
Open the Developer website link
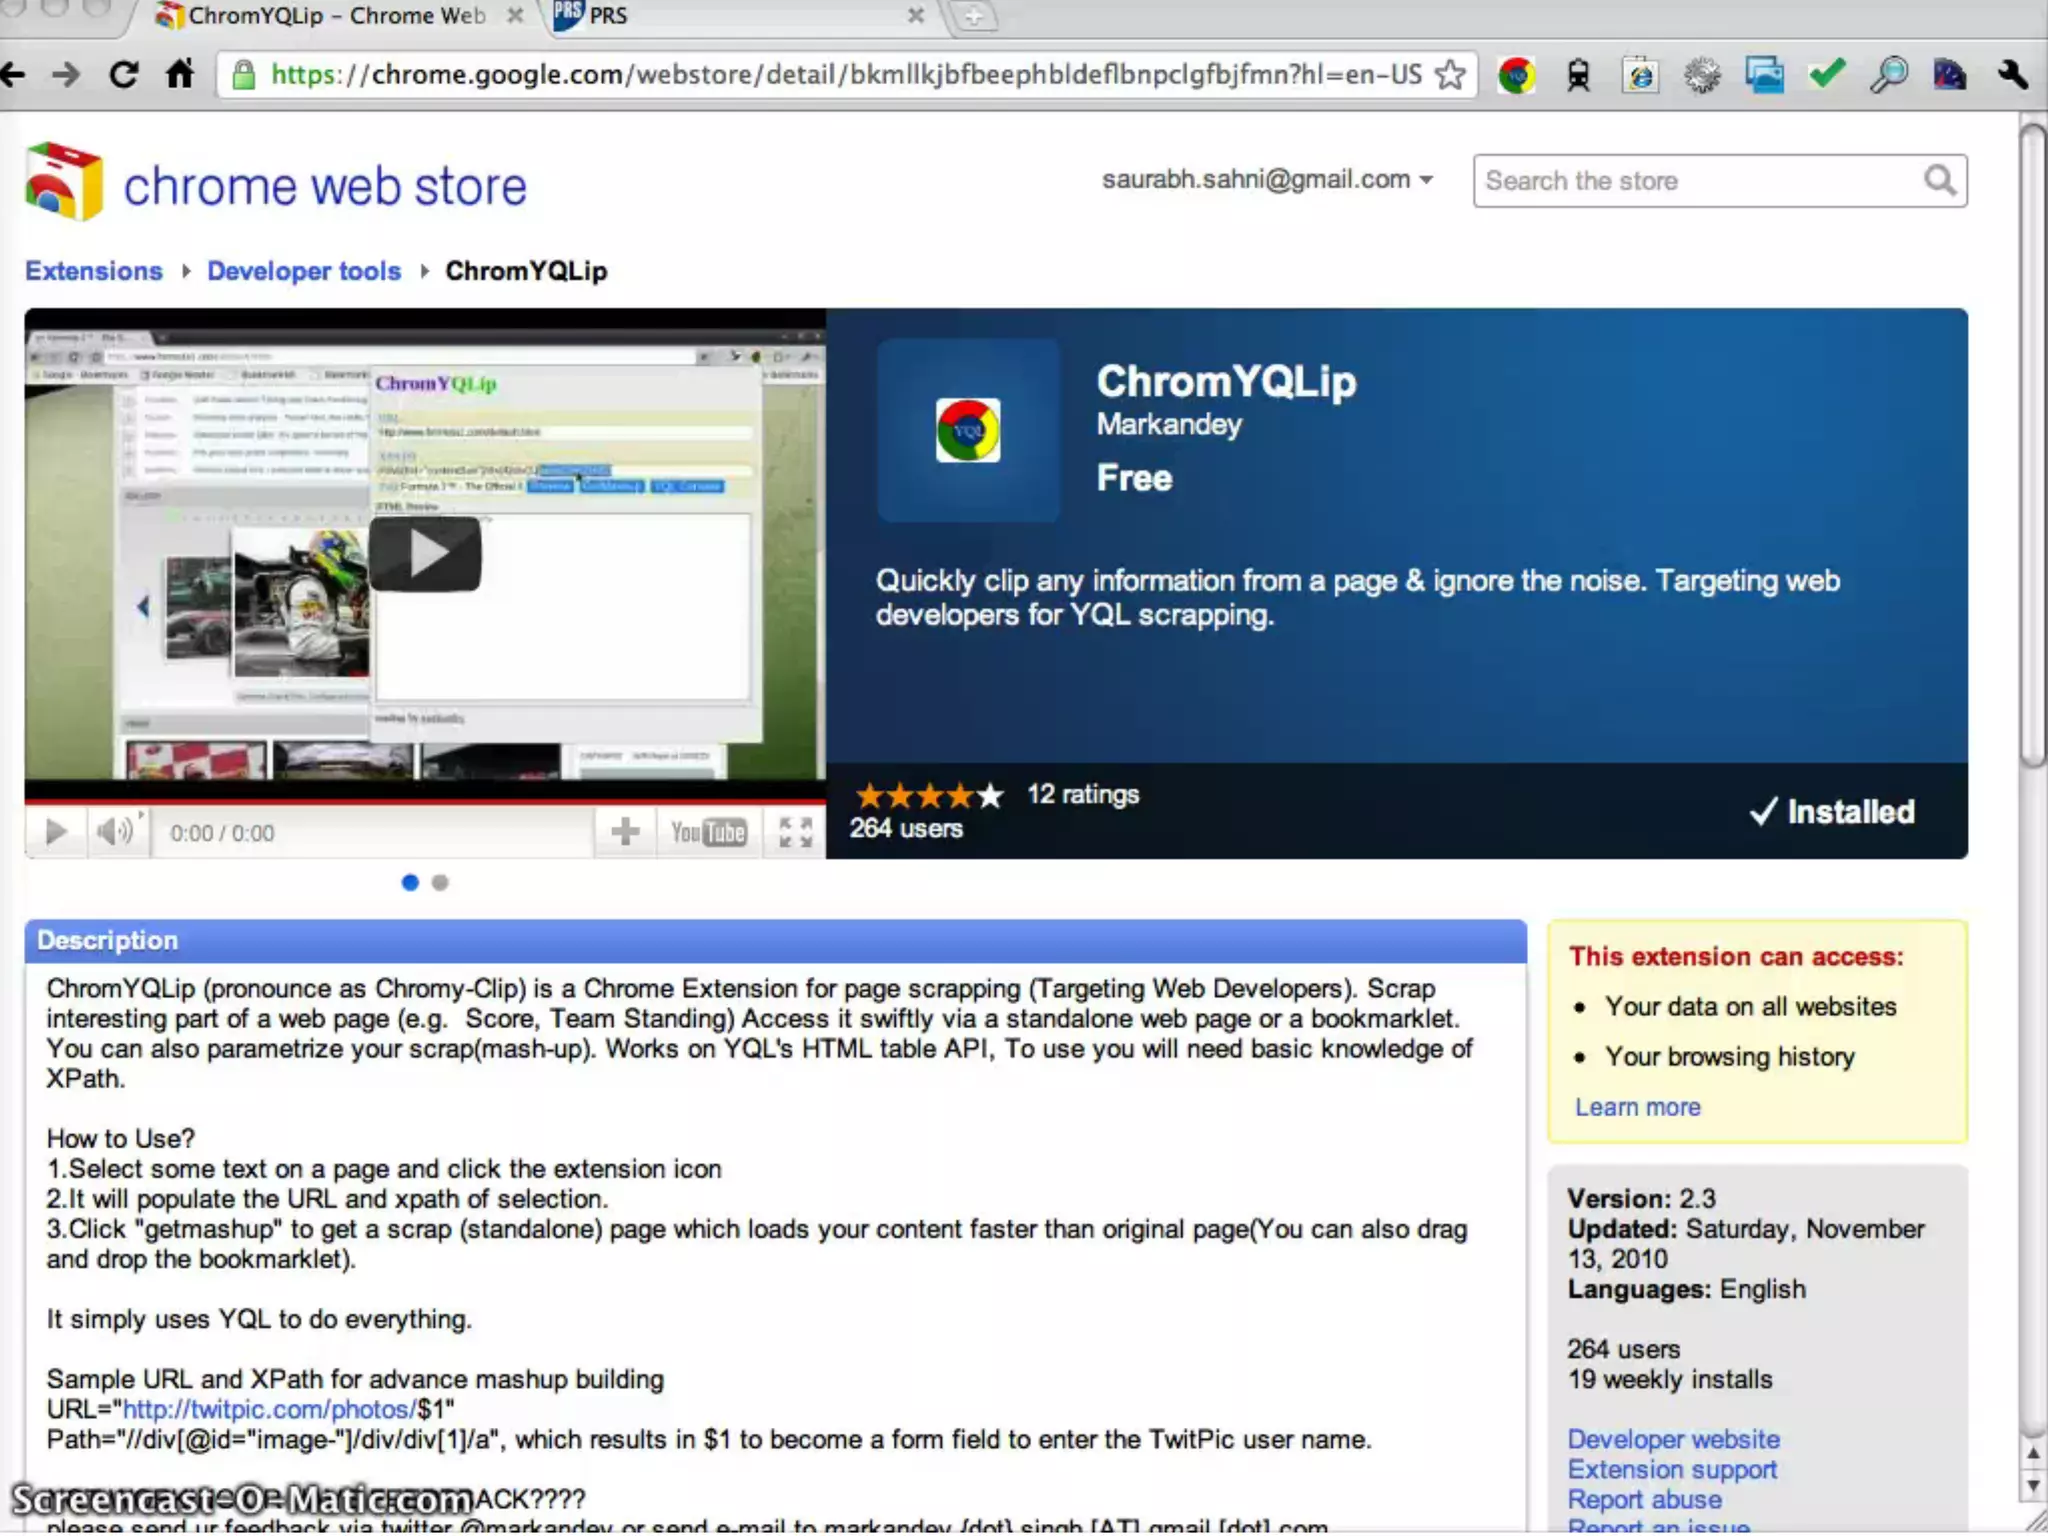1673,1439
